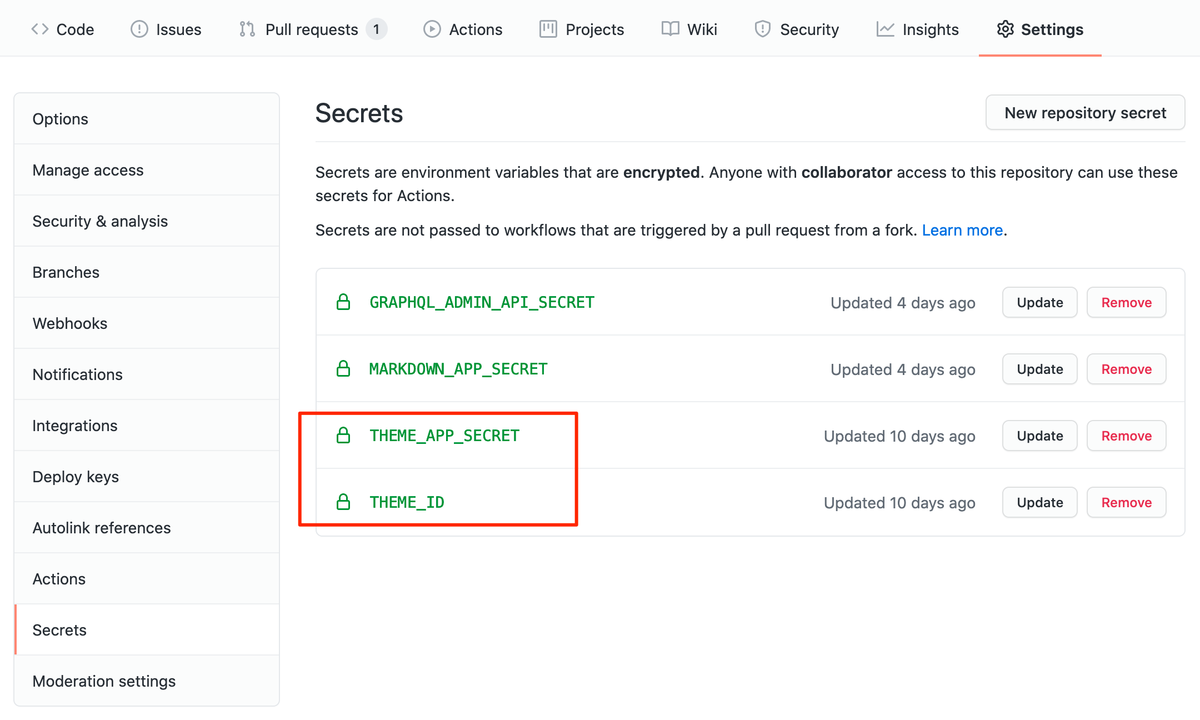Viewport: 1200px width, 720px height.
Task: Click the pull request count badge
Action: click(x=377, y=29)
